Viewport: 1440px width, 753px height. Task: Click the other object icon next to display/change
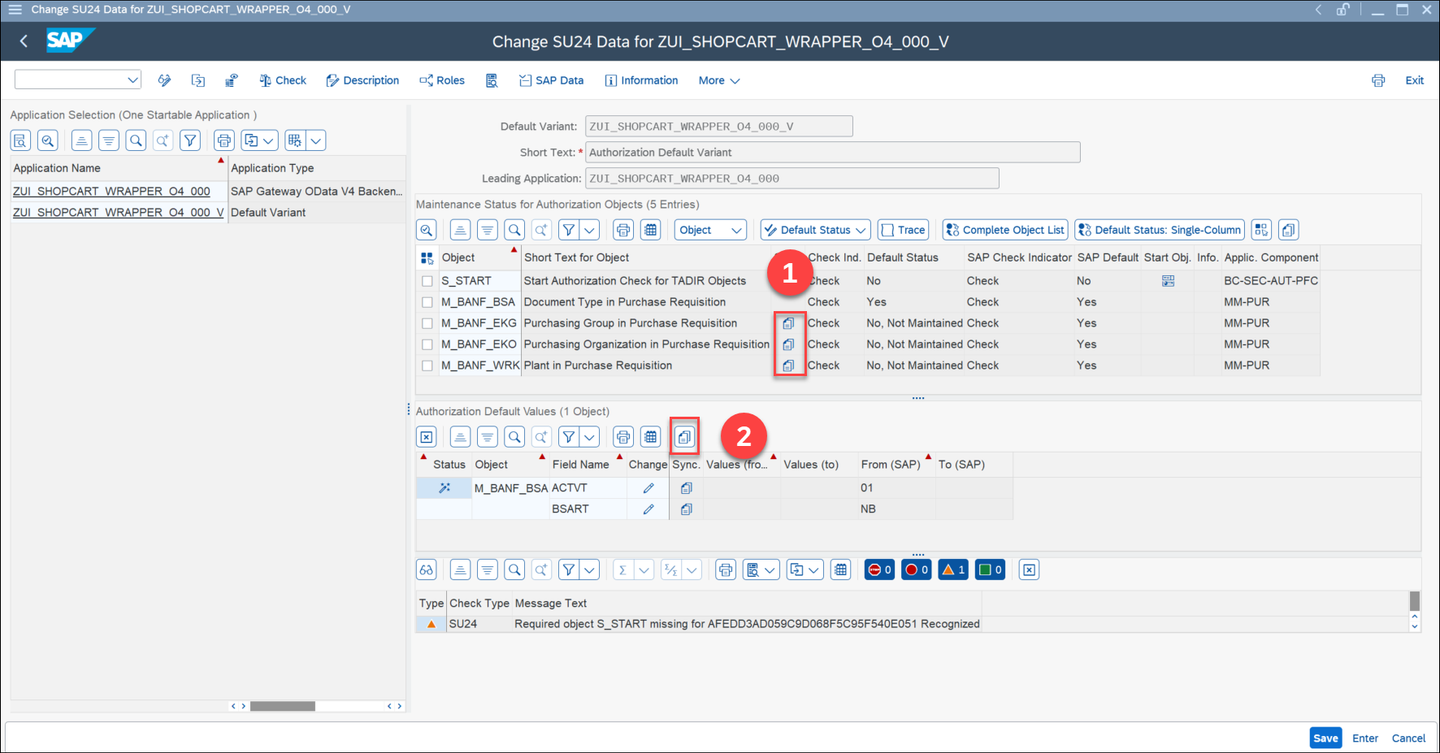[x=198, y=80]
